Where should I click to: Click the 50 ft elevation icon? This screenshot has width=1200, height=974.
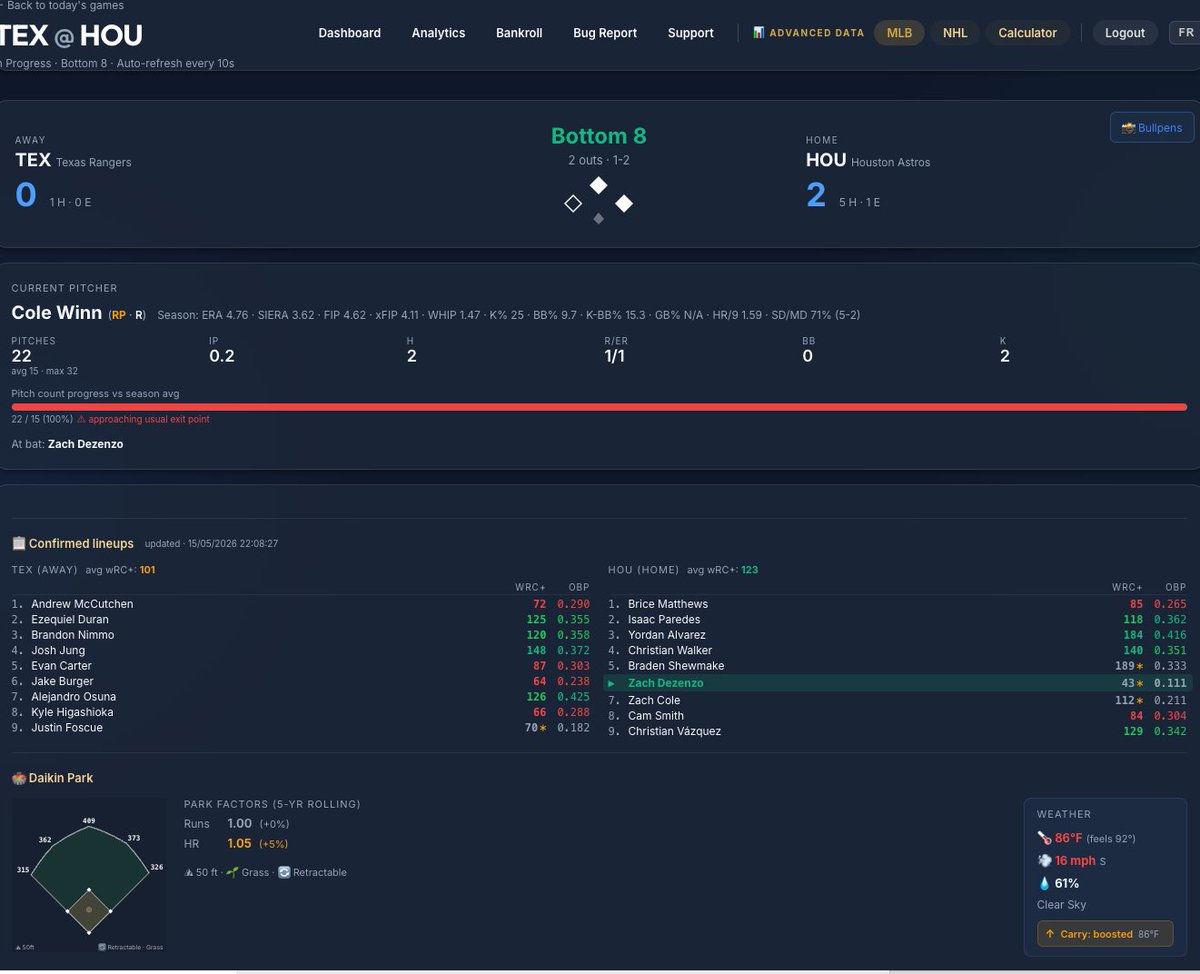(189, 872)
